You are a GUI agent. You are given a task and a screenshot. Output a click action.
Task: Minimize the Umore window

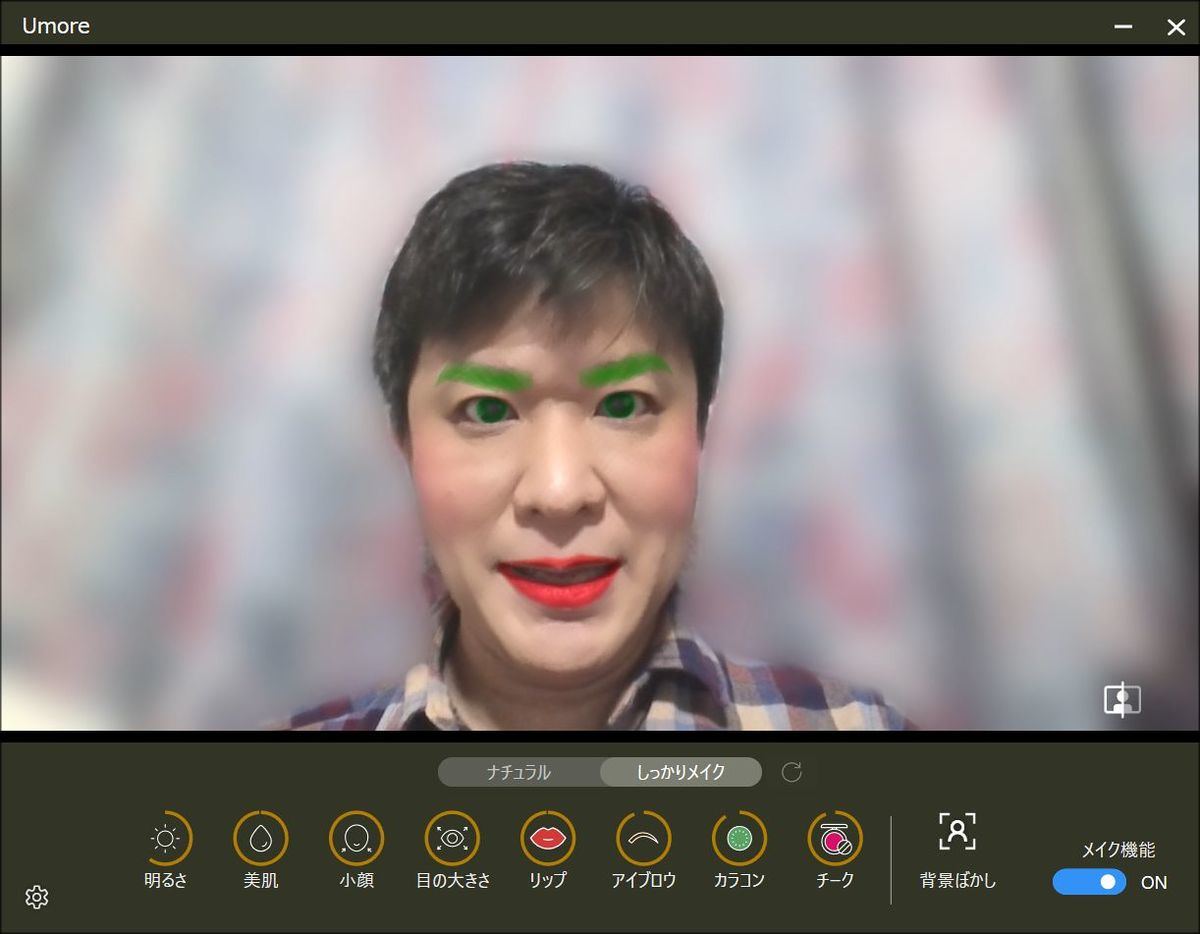1124,27
